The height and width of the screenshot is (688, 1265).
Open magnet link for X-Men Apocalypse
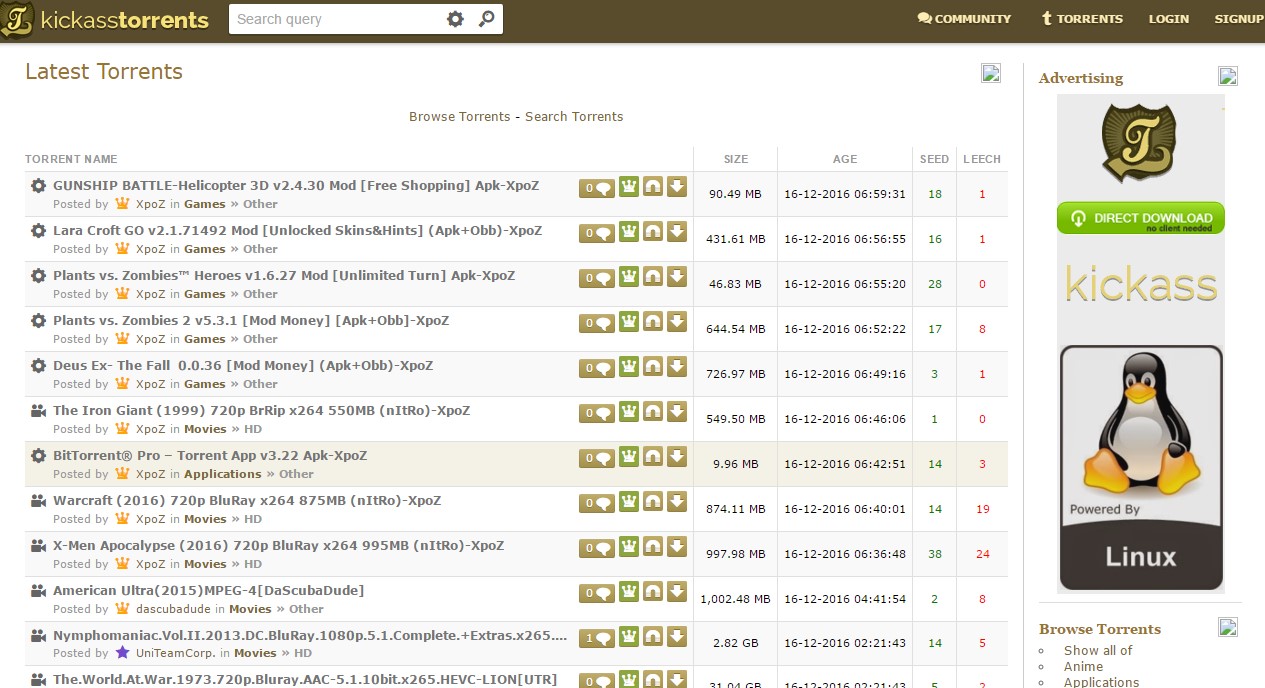(653, 546)
